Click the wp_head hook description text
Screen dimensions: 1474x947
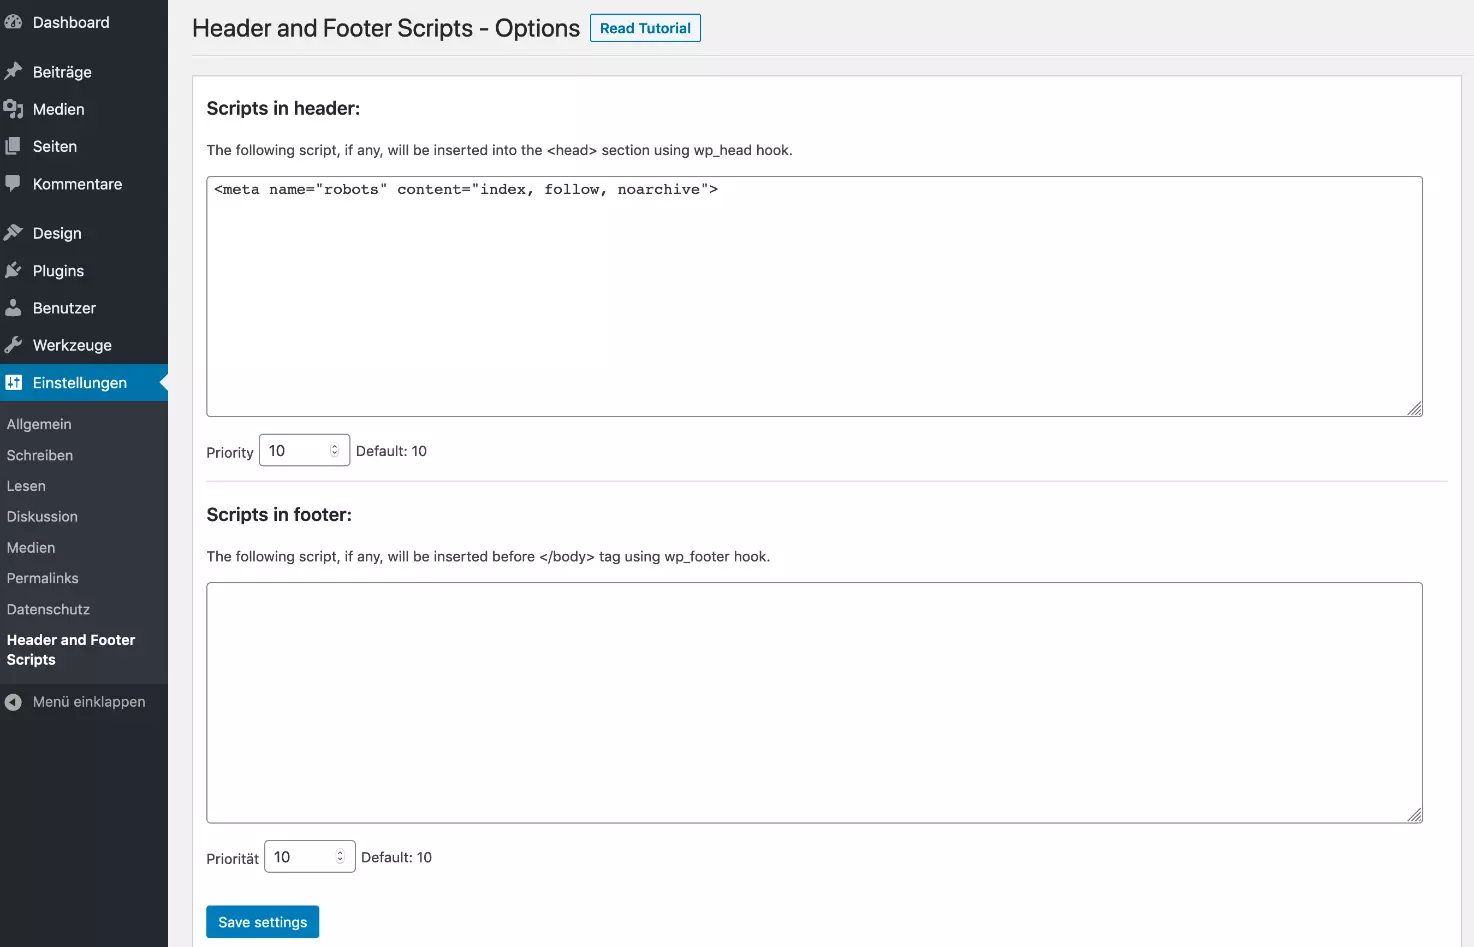tap(499, 150)
